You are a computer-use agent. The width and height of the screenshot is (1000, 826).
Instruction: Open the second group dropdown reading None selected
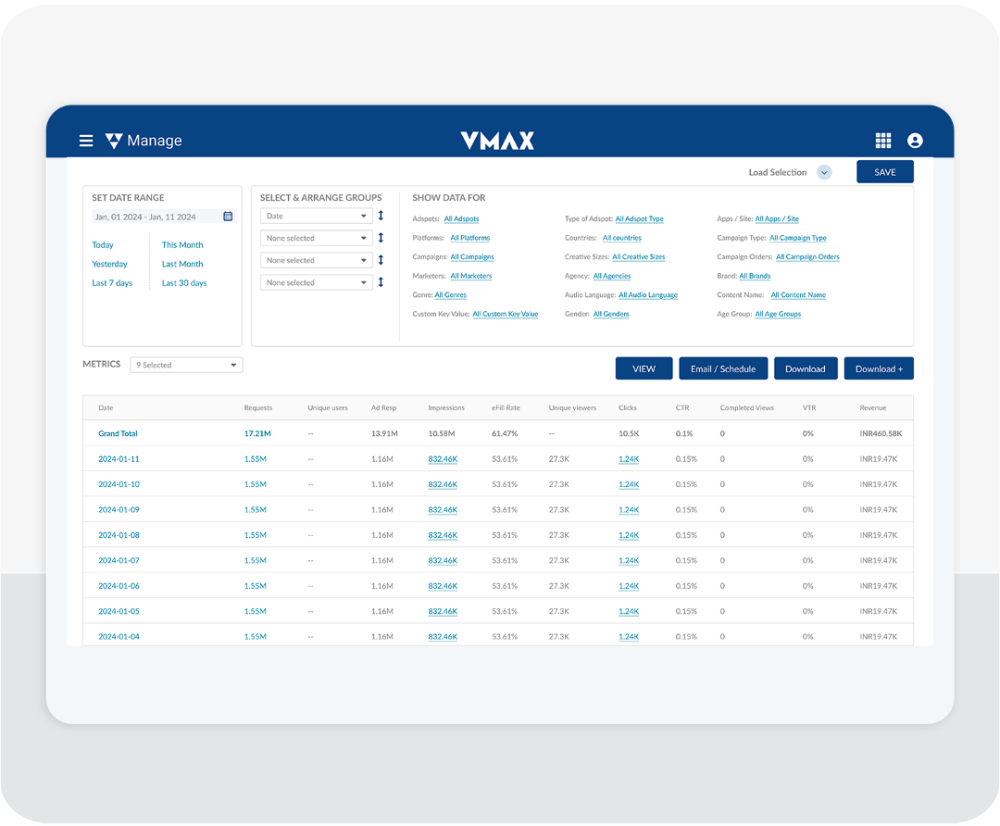[x=316, y=238]
